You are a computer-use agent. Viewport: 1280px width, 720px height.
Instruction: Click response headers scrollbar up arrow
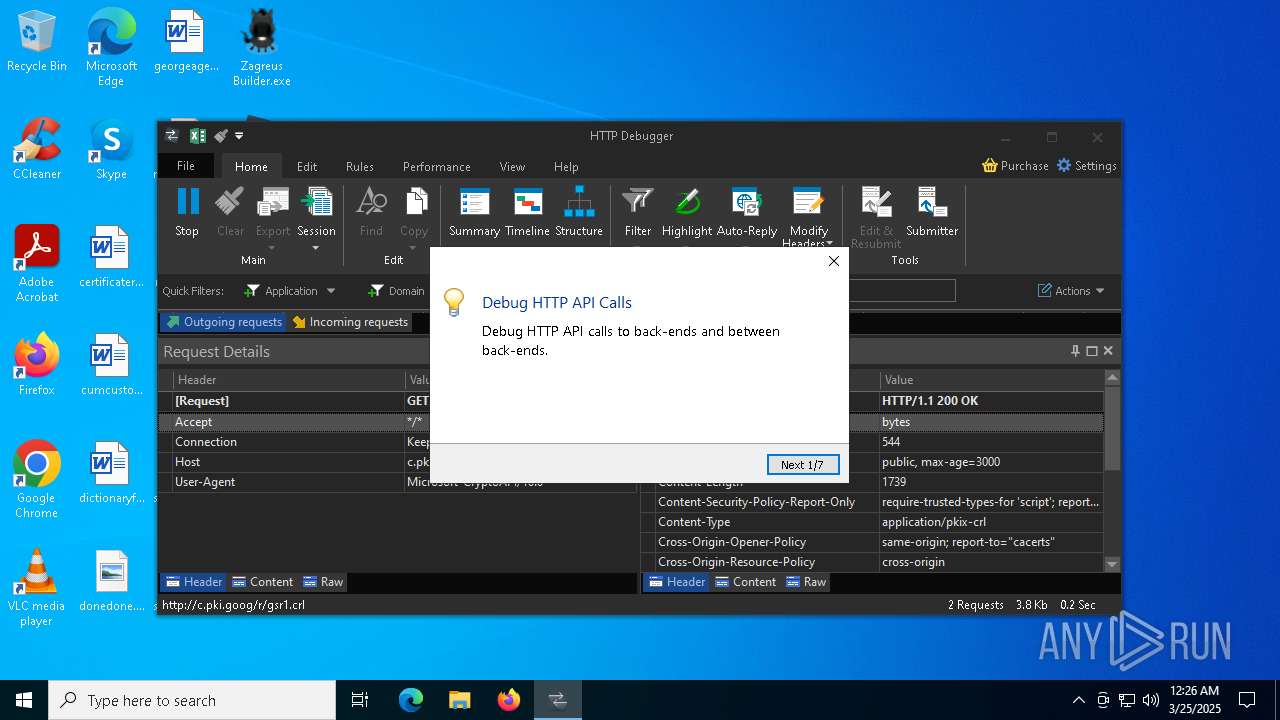click(x=1112, y=378)
